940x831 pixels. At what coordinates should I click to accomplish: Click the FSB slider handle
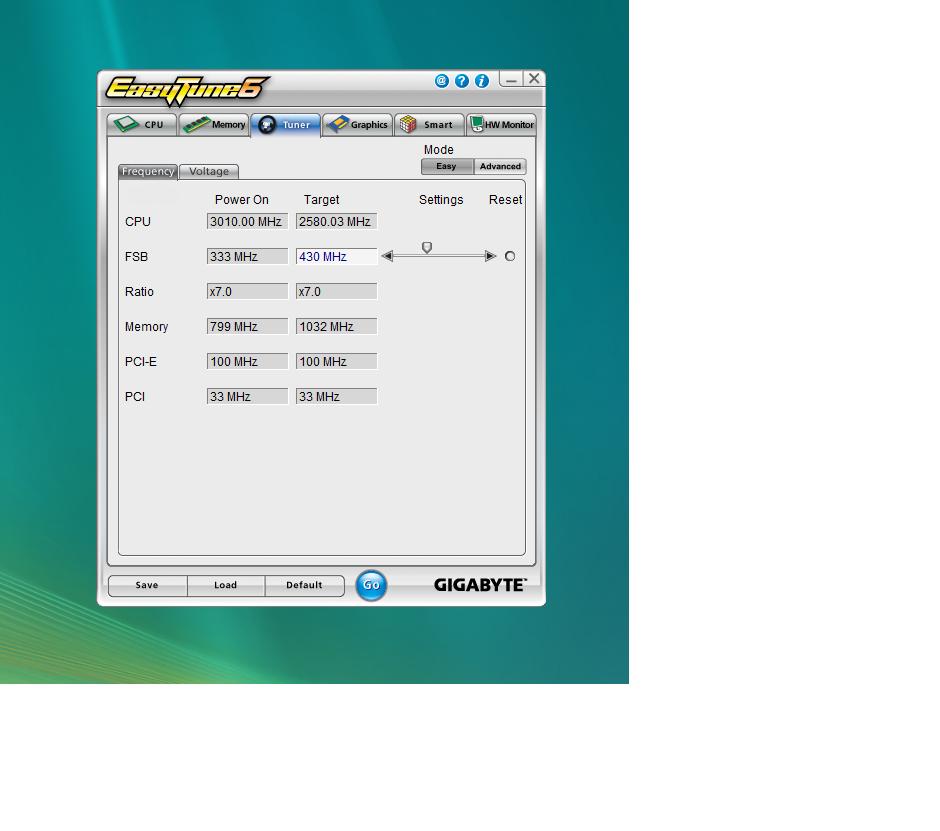[427, 248]
